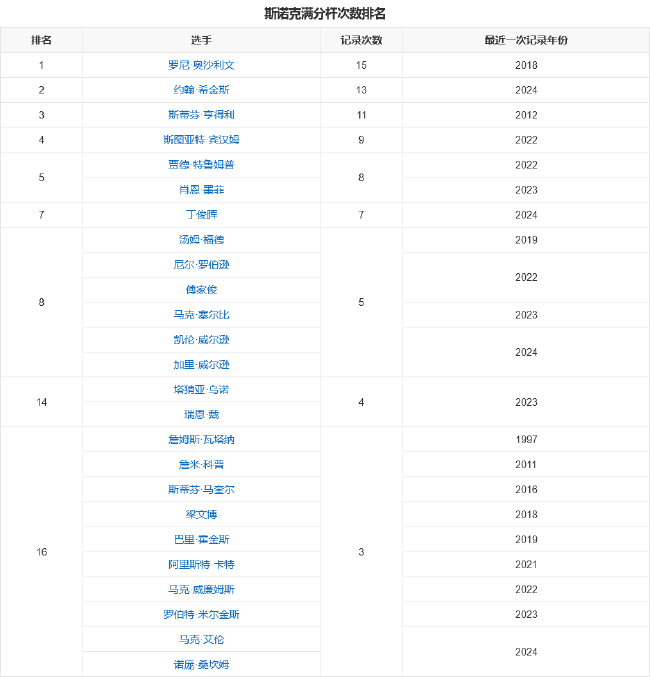Click the 詹姆斯·瓦塔纳 link
The height and width of the screenshot is (677, 650).
201,440
